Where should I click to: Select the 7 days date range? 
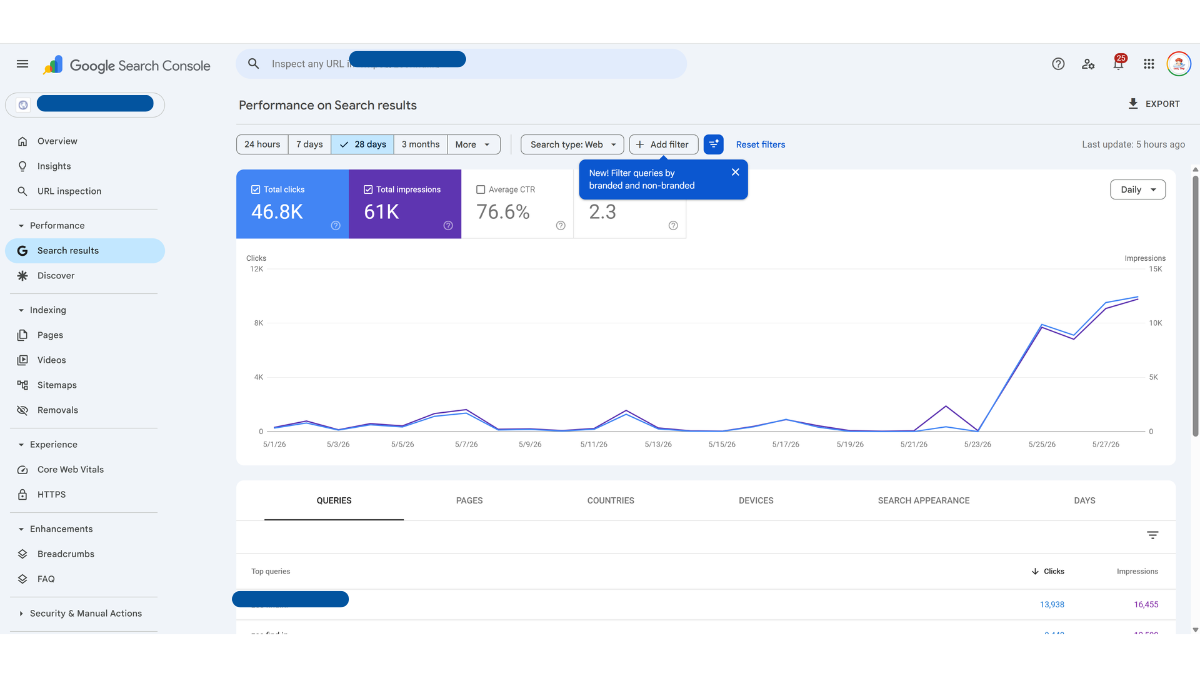(x=310, y=145)
